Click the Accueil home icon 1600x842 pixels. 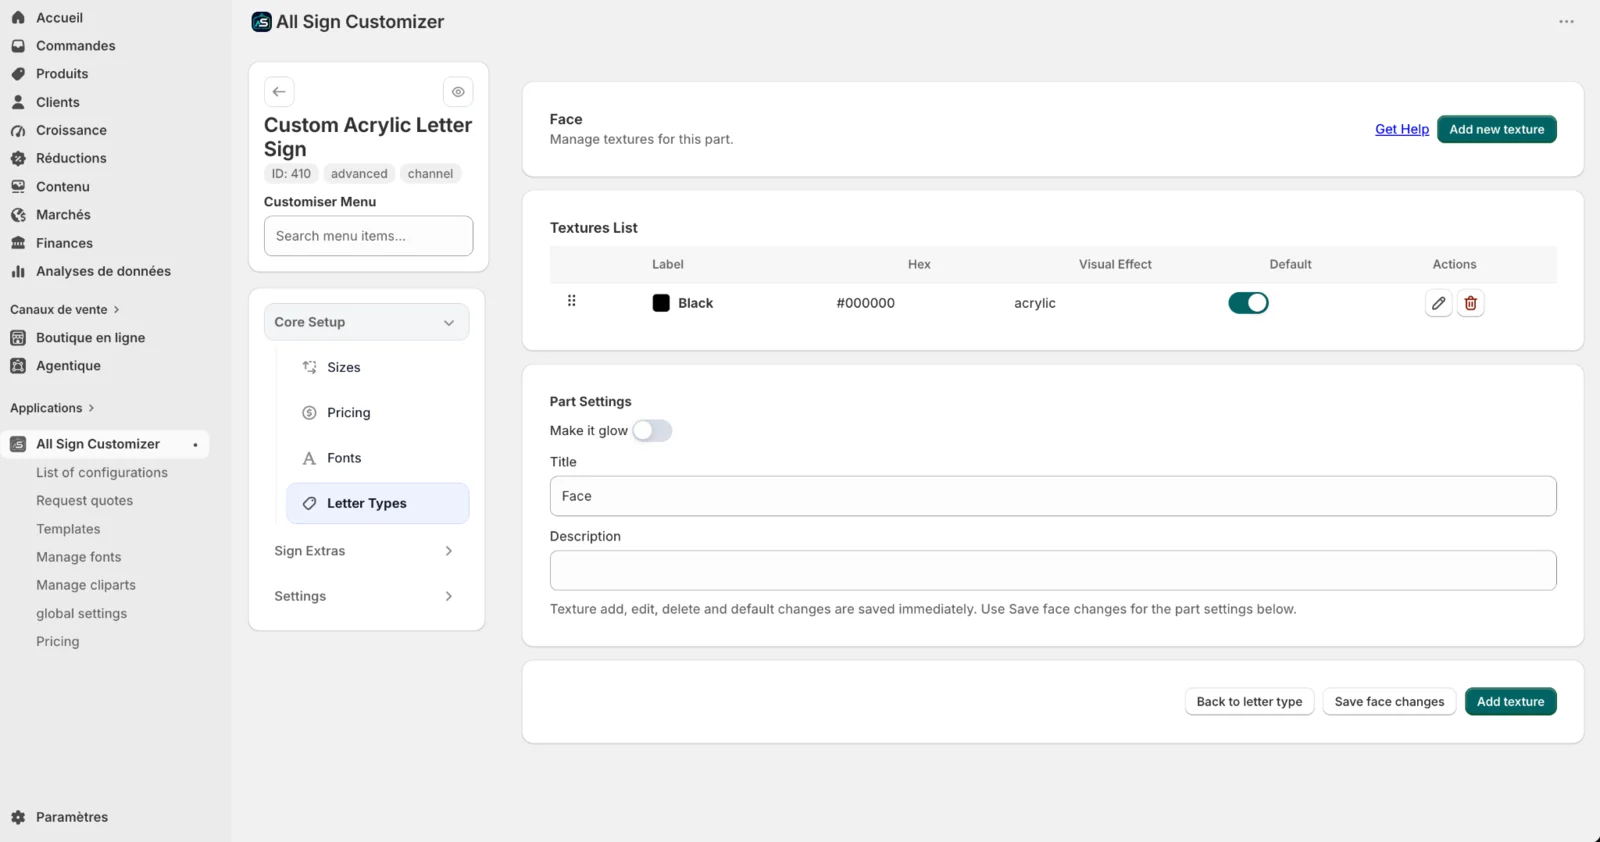[x=18, y=18]
